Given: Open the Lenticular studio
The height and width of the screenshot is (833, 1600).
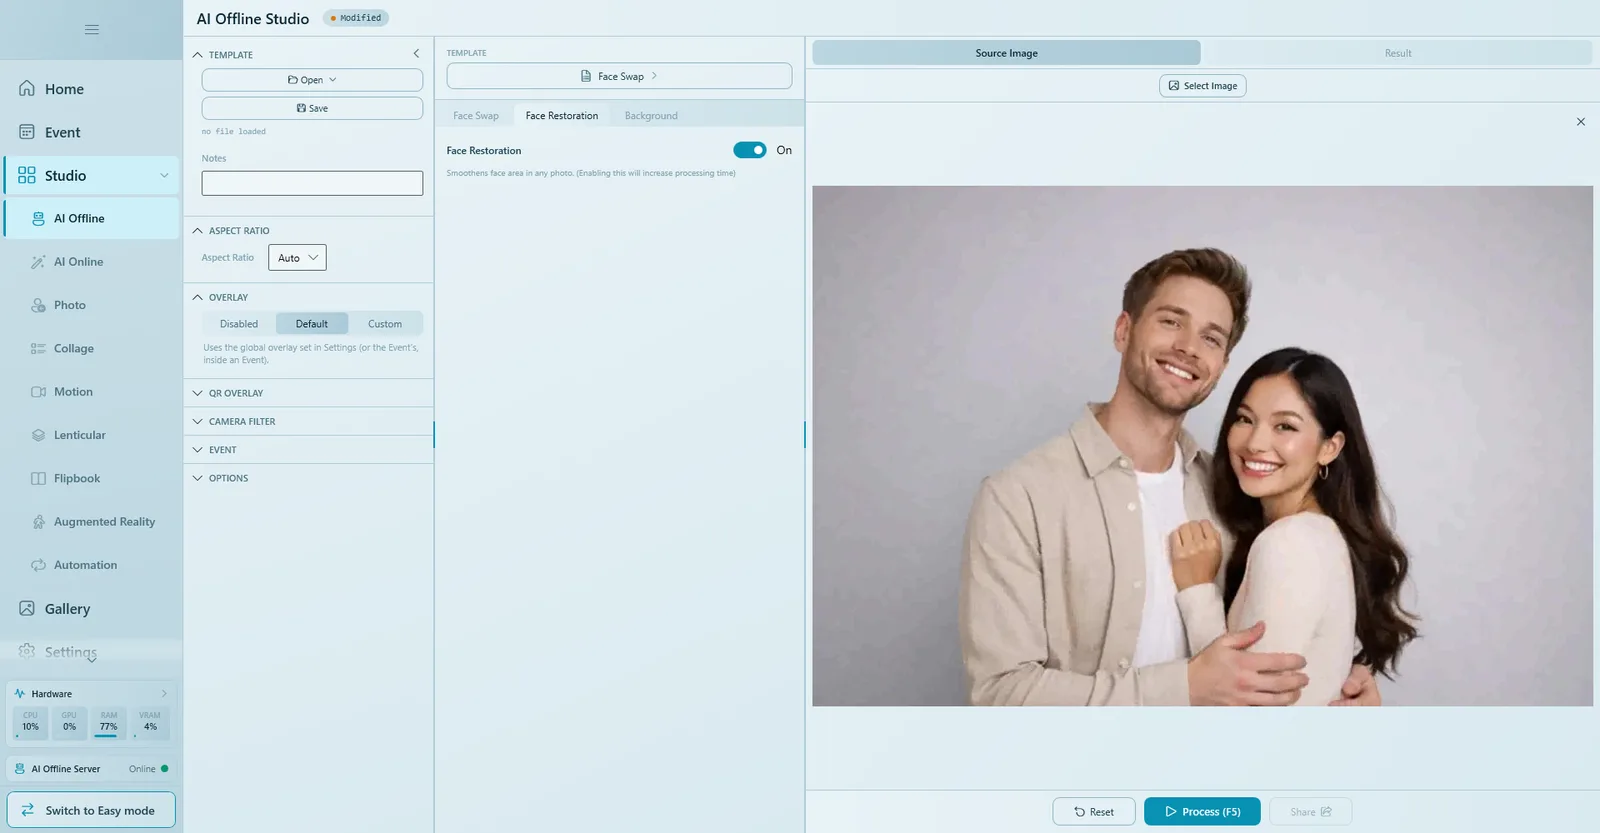Looking at the screenshot, I should coord(91,435).
